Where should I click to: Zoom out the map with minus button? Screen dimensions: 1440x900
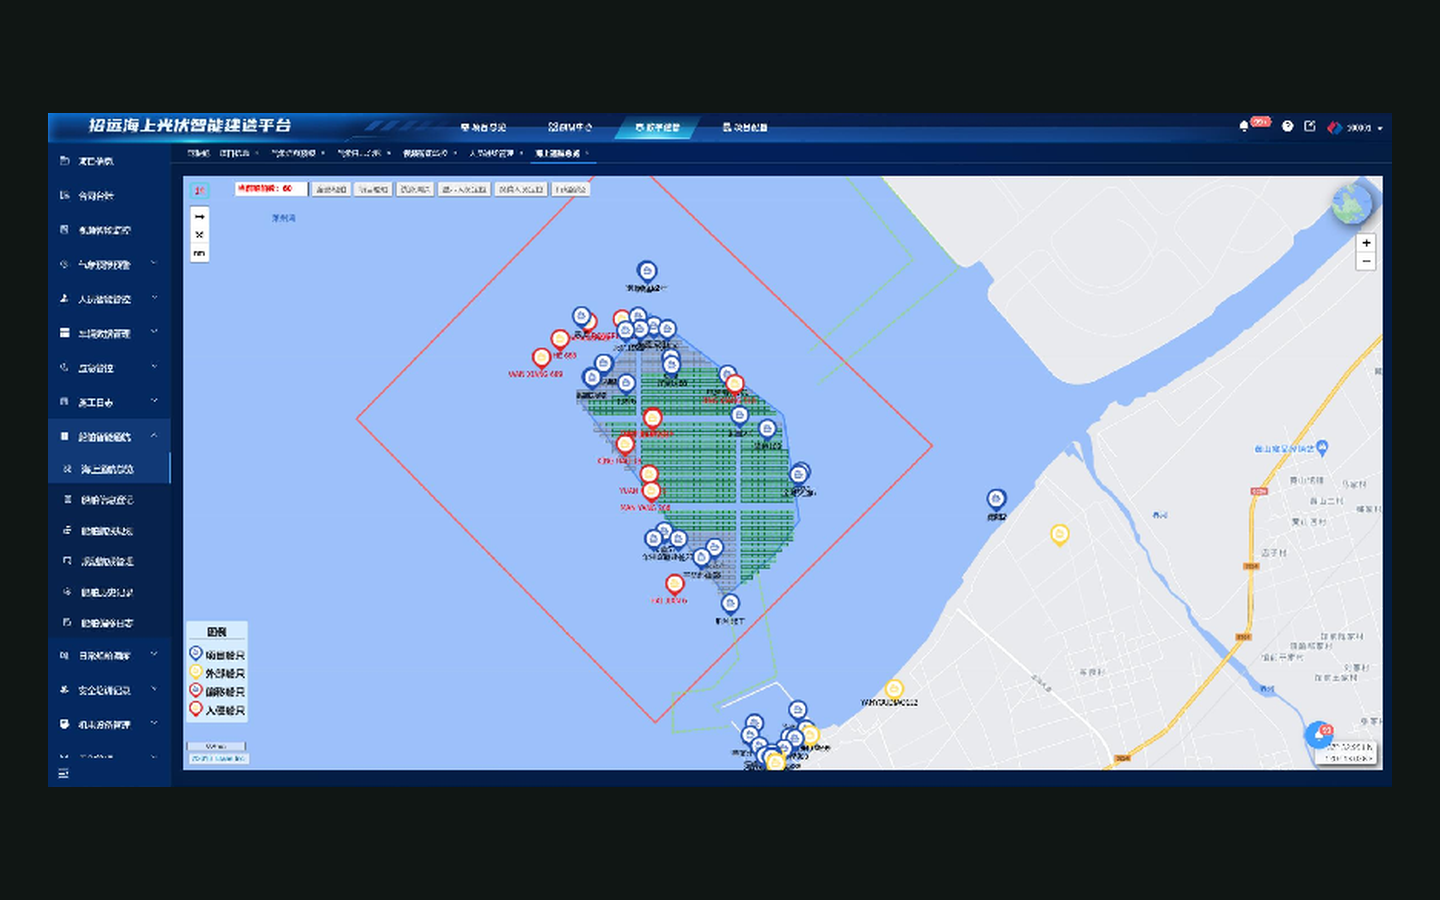(1366, 261)
